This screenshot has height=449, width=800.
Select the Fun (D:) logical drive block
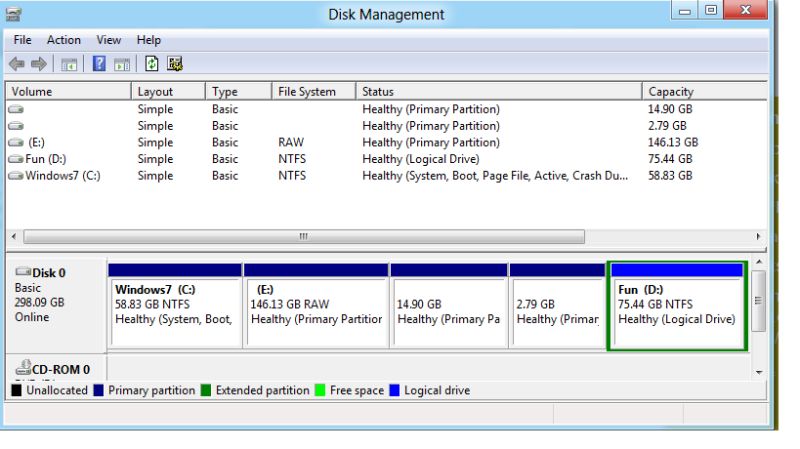(x=677, y=306)
